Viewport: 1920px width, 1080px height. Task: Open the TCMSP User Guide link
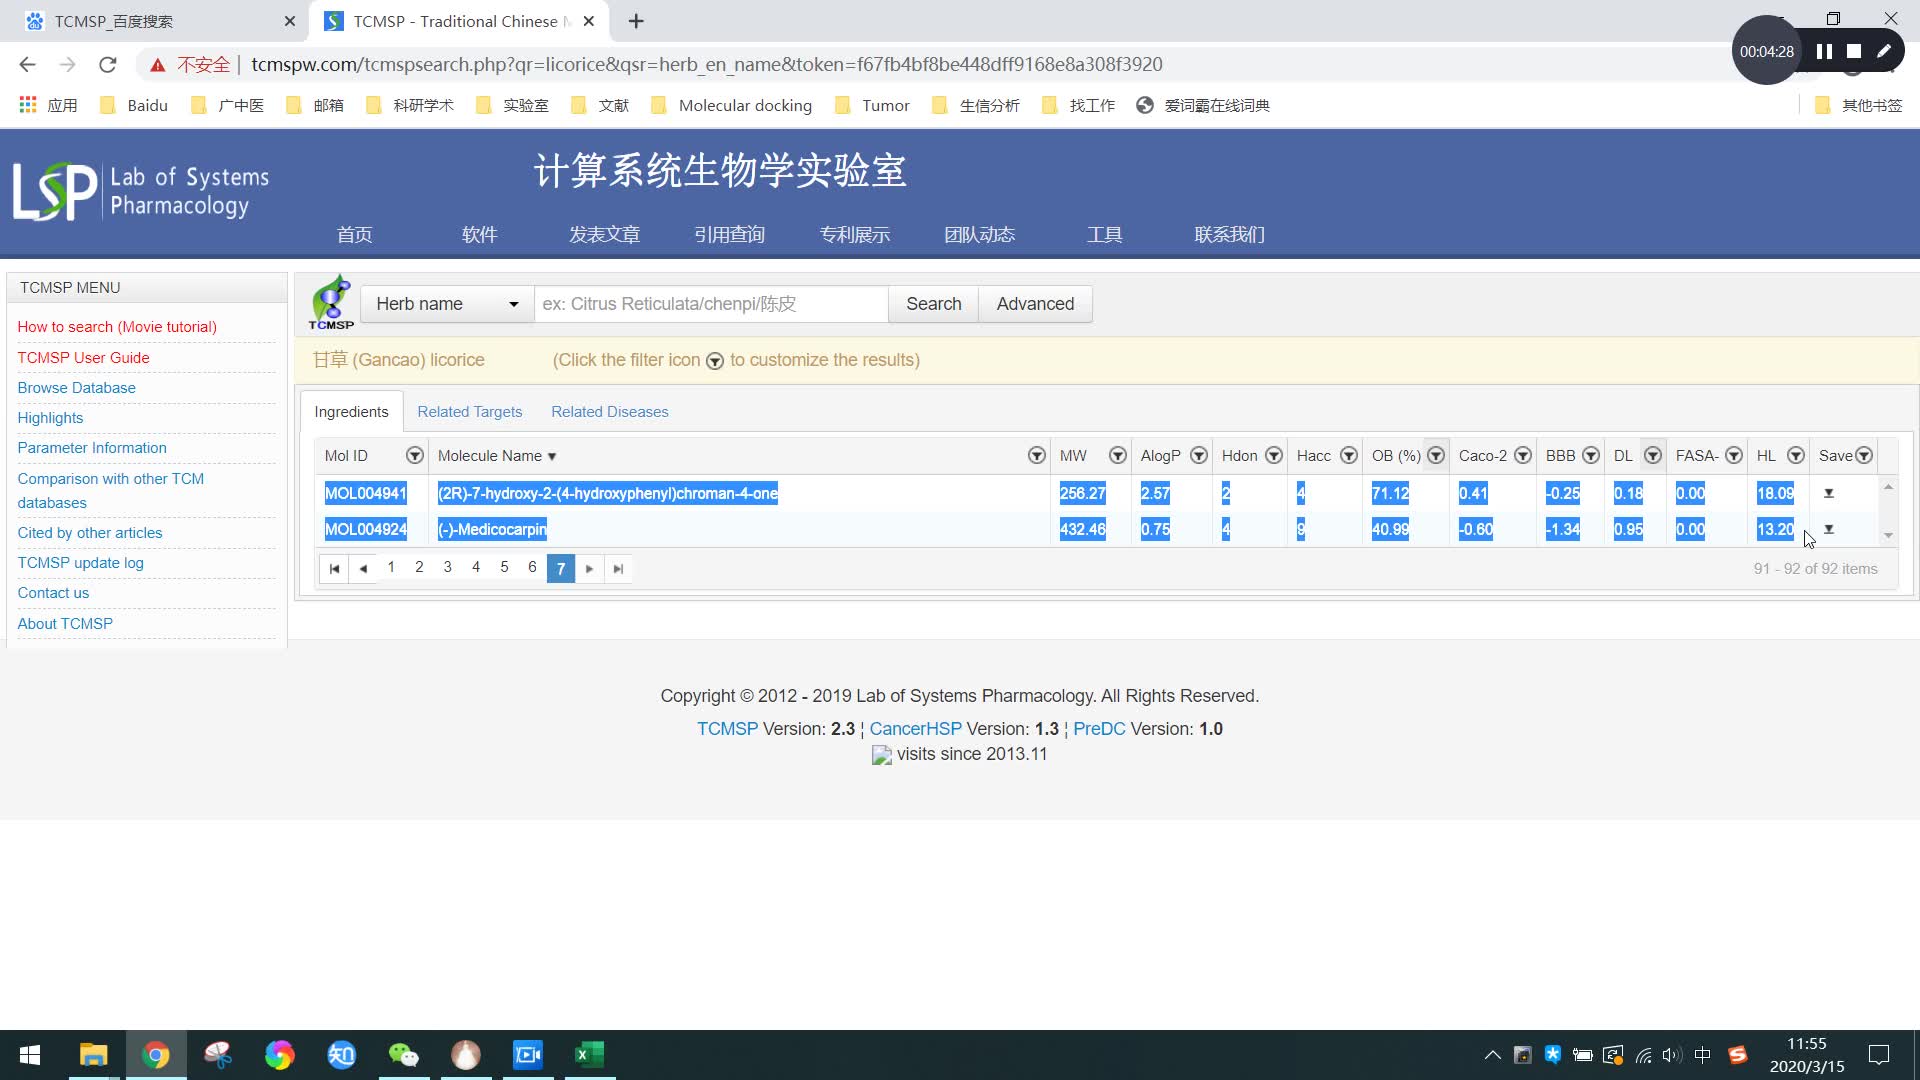point(83,358)
